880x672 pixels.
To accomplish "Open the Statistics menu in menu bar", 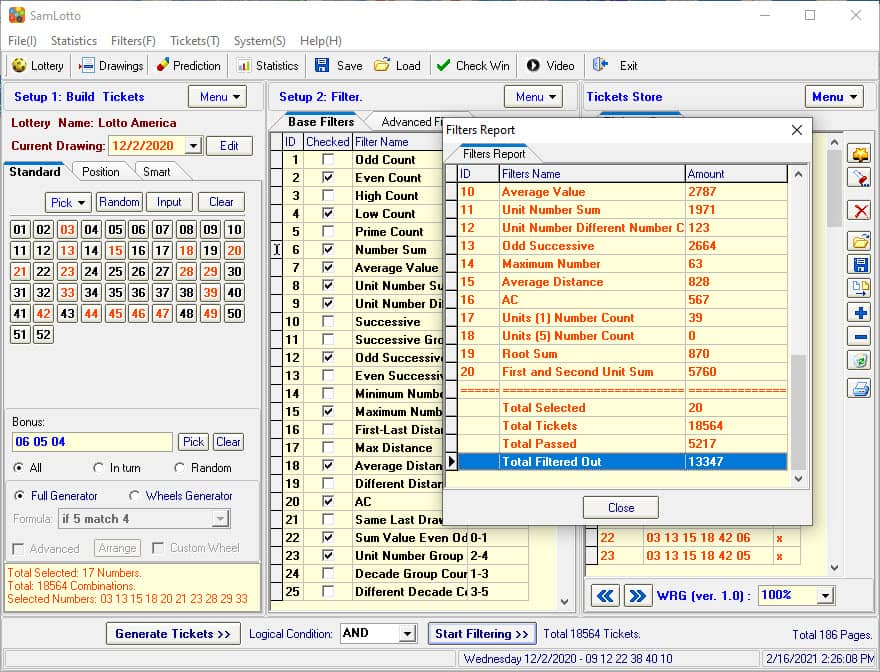I will click(74, 40).
